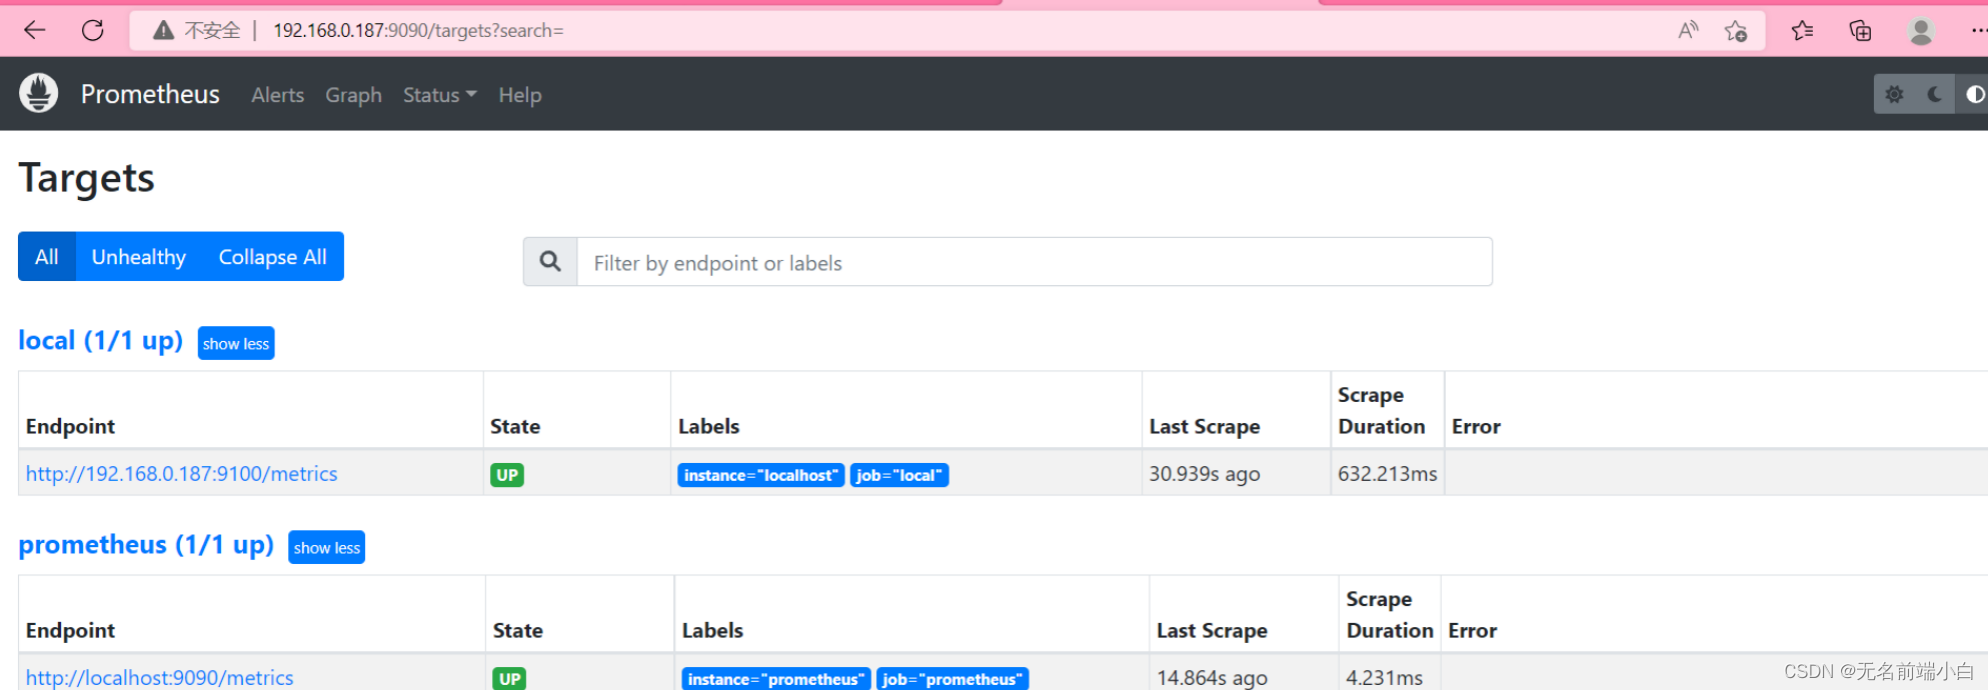
Task: Open the Graph page
Action: tap(353, 95)
